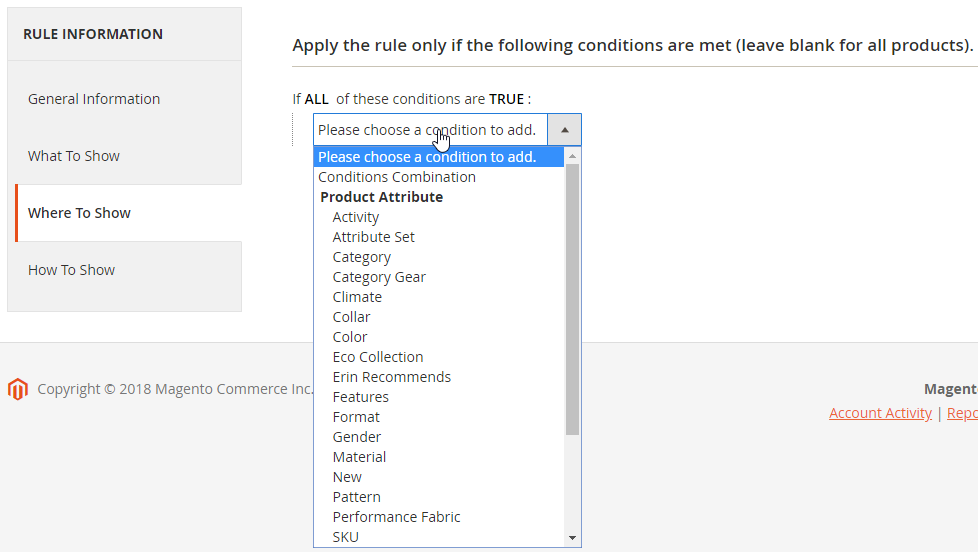Choose Conditions Combination from the list

pyautogui.click(x=397, y=177)
